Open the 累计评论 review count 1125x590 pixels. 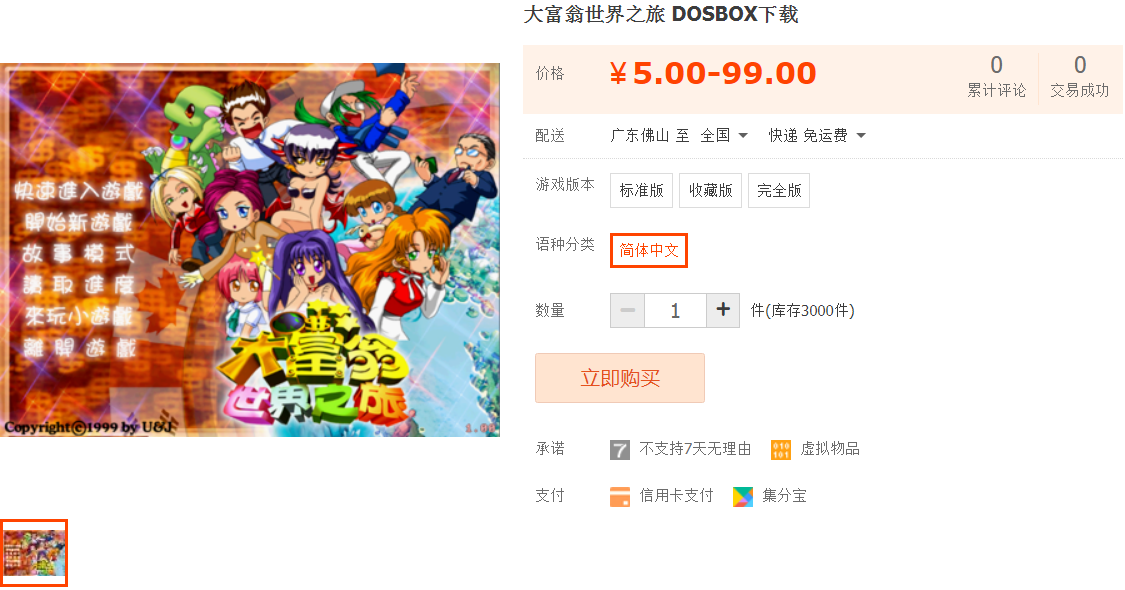(x=997, y=76)
